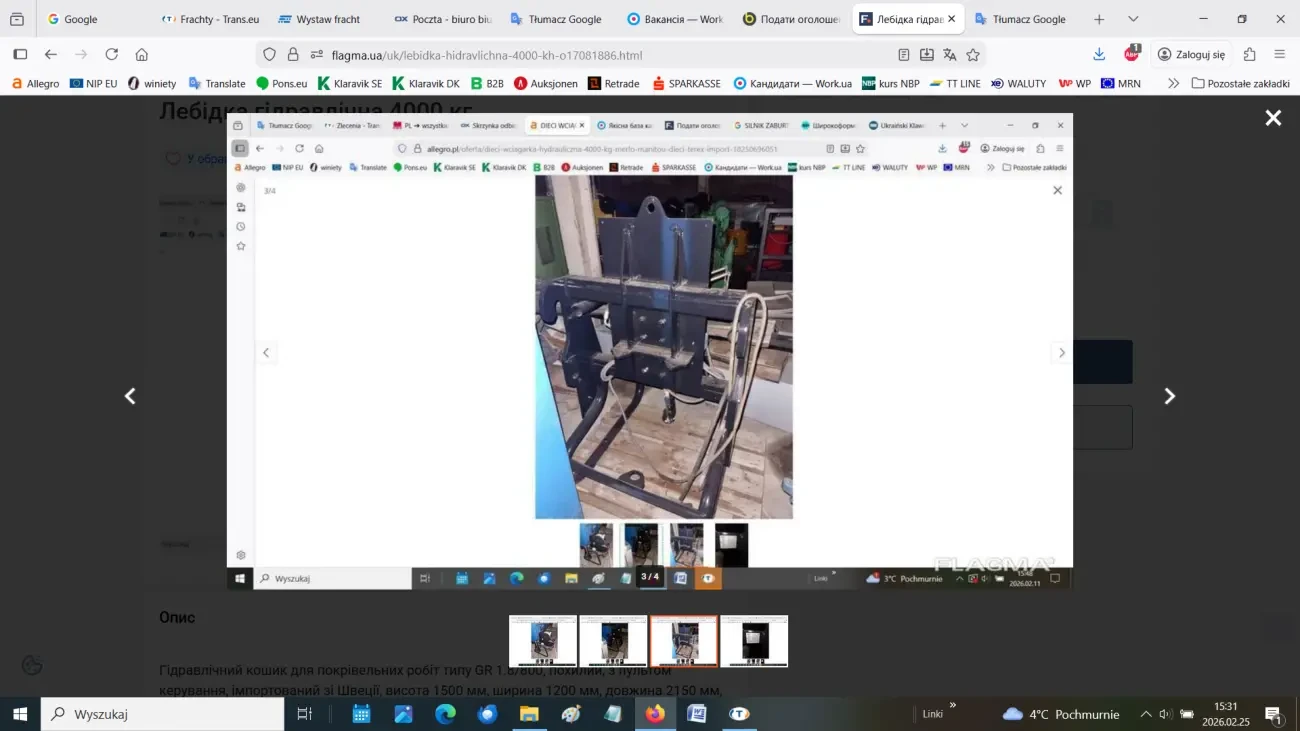The image size is (1300, 731).
Task: Select the fourth gallery thumbnail
Action: [754, 641]
